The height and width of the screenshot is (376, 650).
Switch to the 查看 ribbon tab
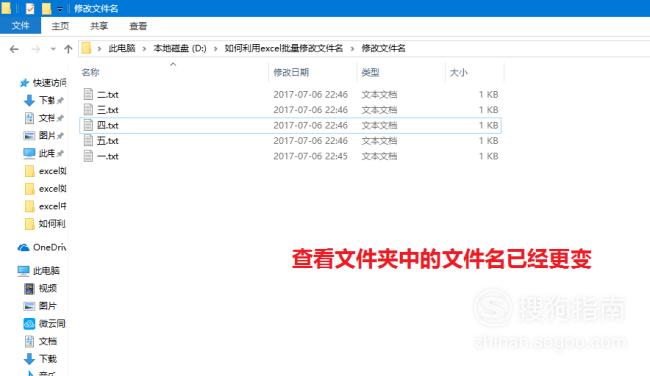pos(138,26)
